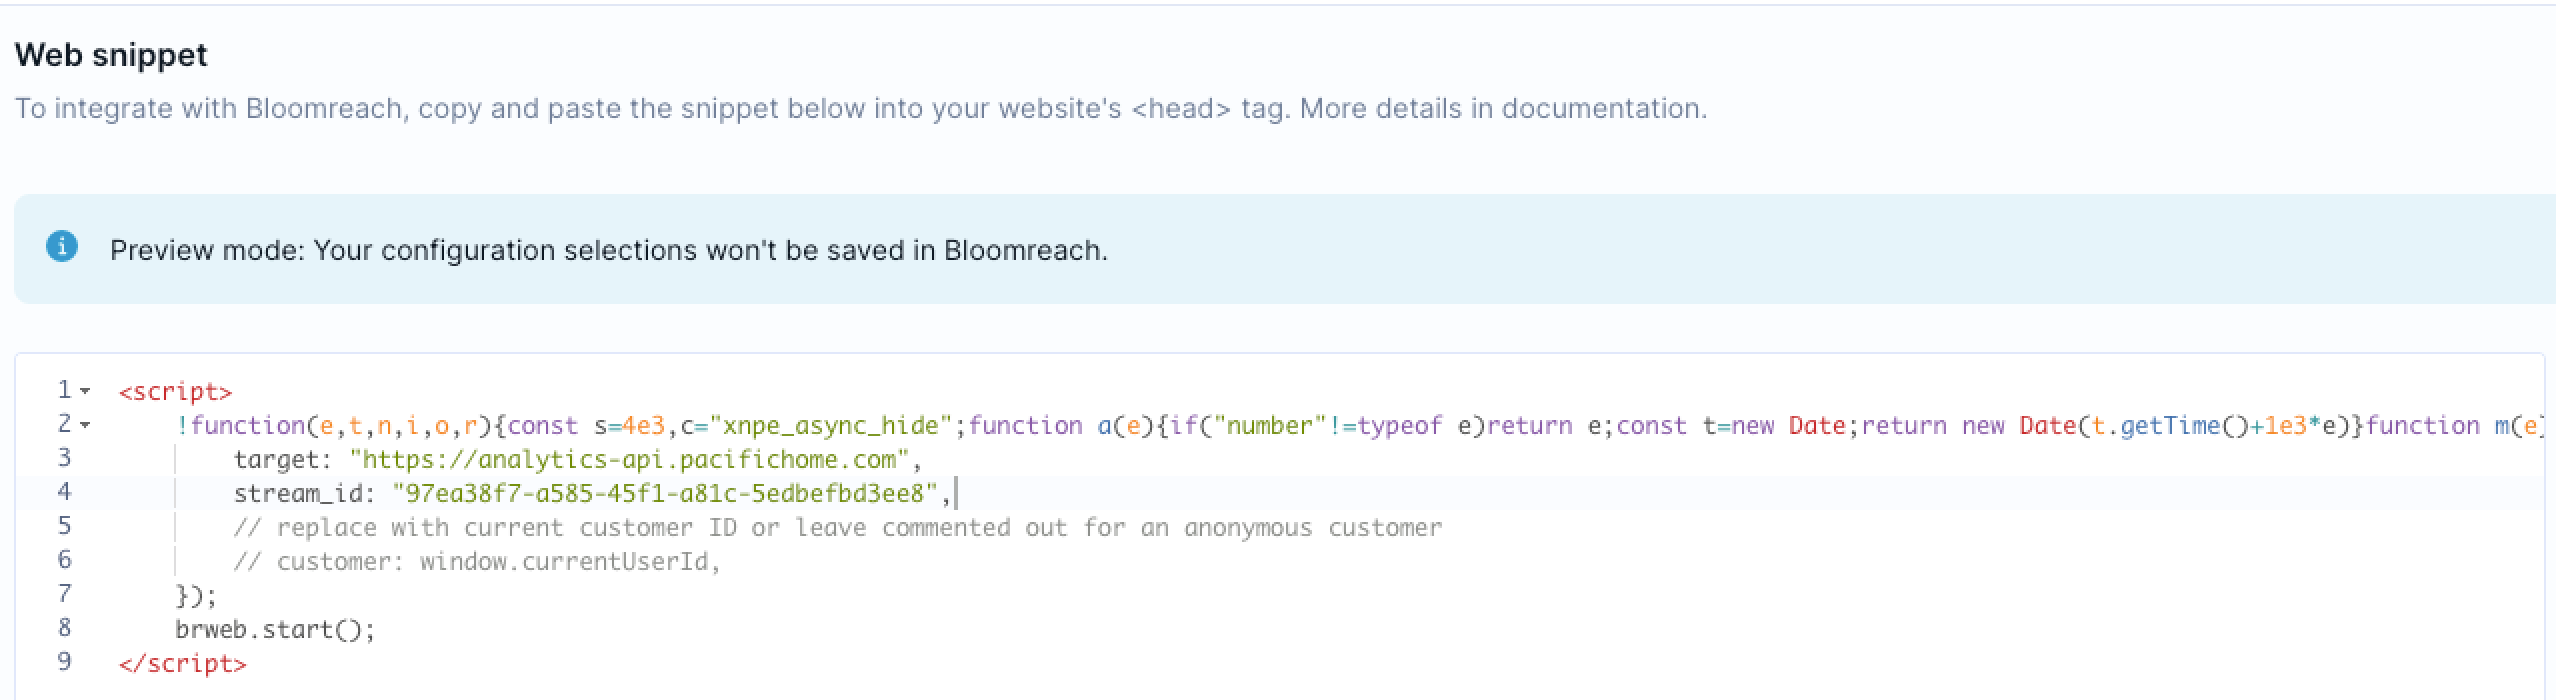Click the "xnpe_async_hide" string in line 2
The width and height of the screenshot is (2556, 700).
(x=831, y=425)
